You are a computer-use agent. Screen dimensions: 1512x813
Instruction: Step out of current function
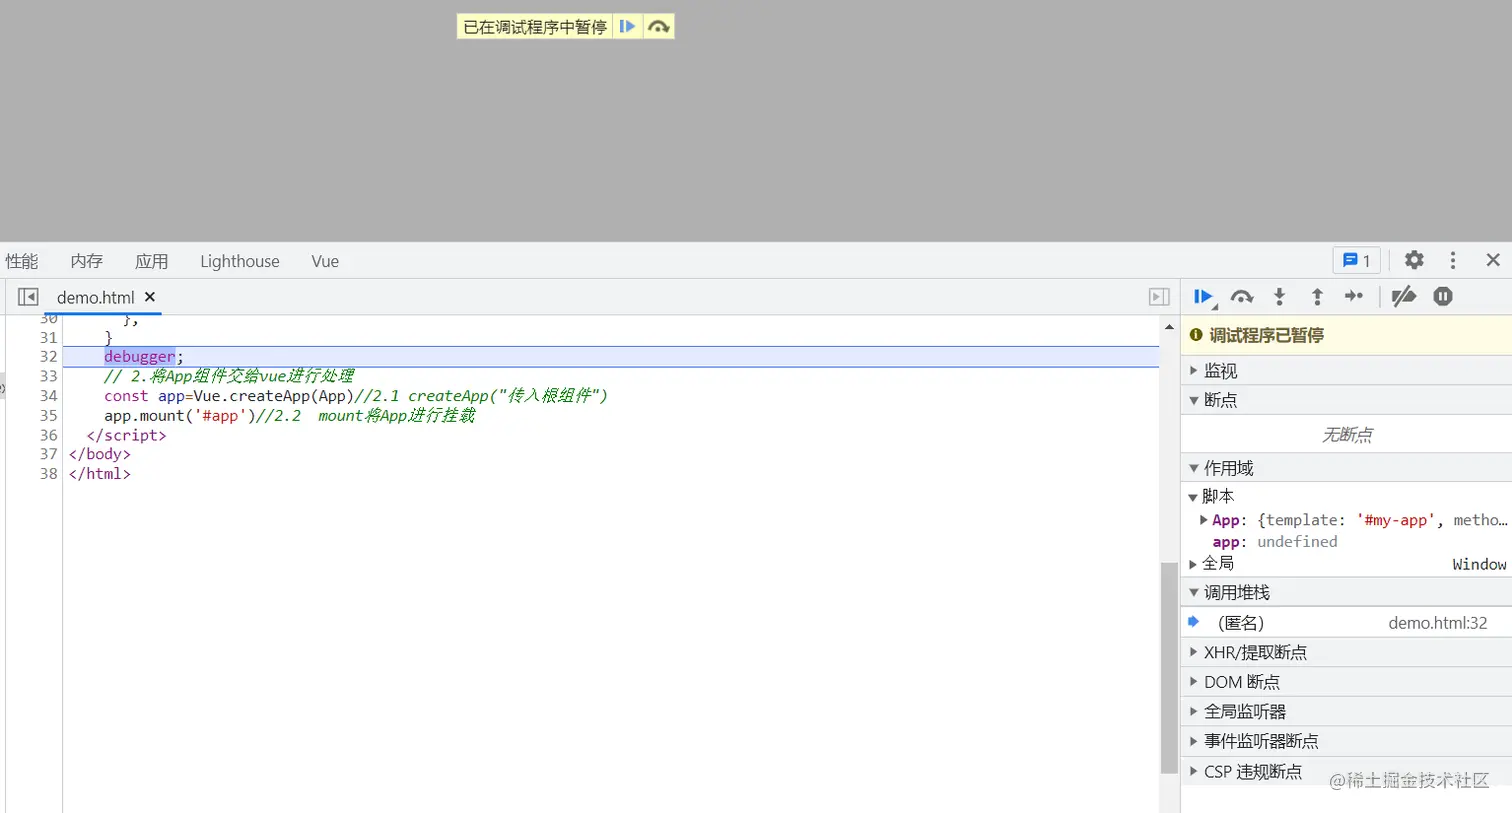coord(1317,297)
